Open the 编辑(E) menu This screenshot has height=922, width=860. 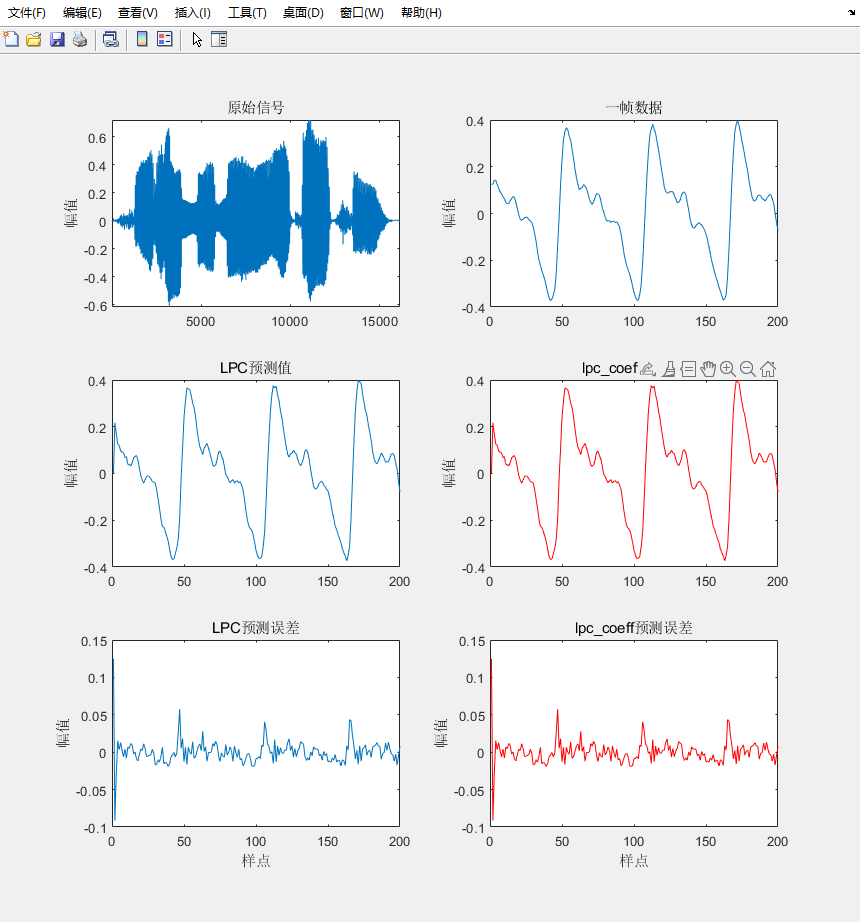click(82, 12)
